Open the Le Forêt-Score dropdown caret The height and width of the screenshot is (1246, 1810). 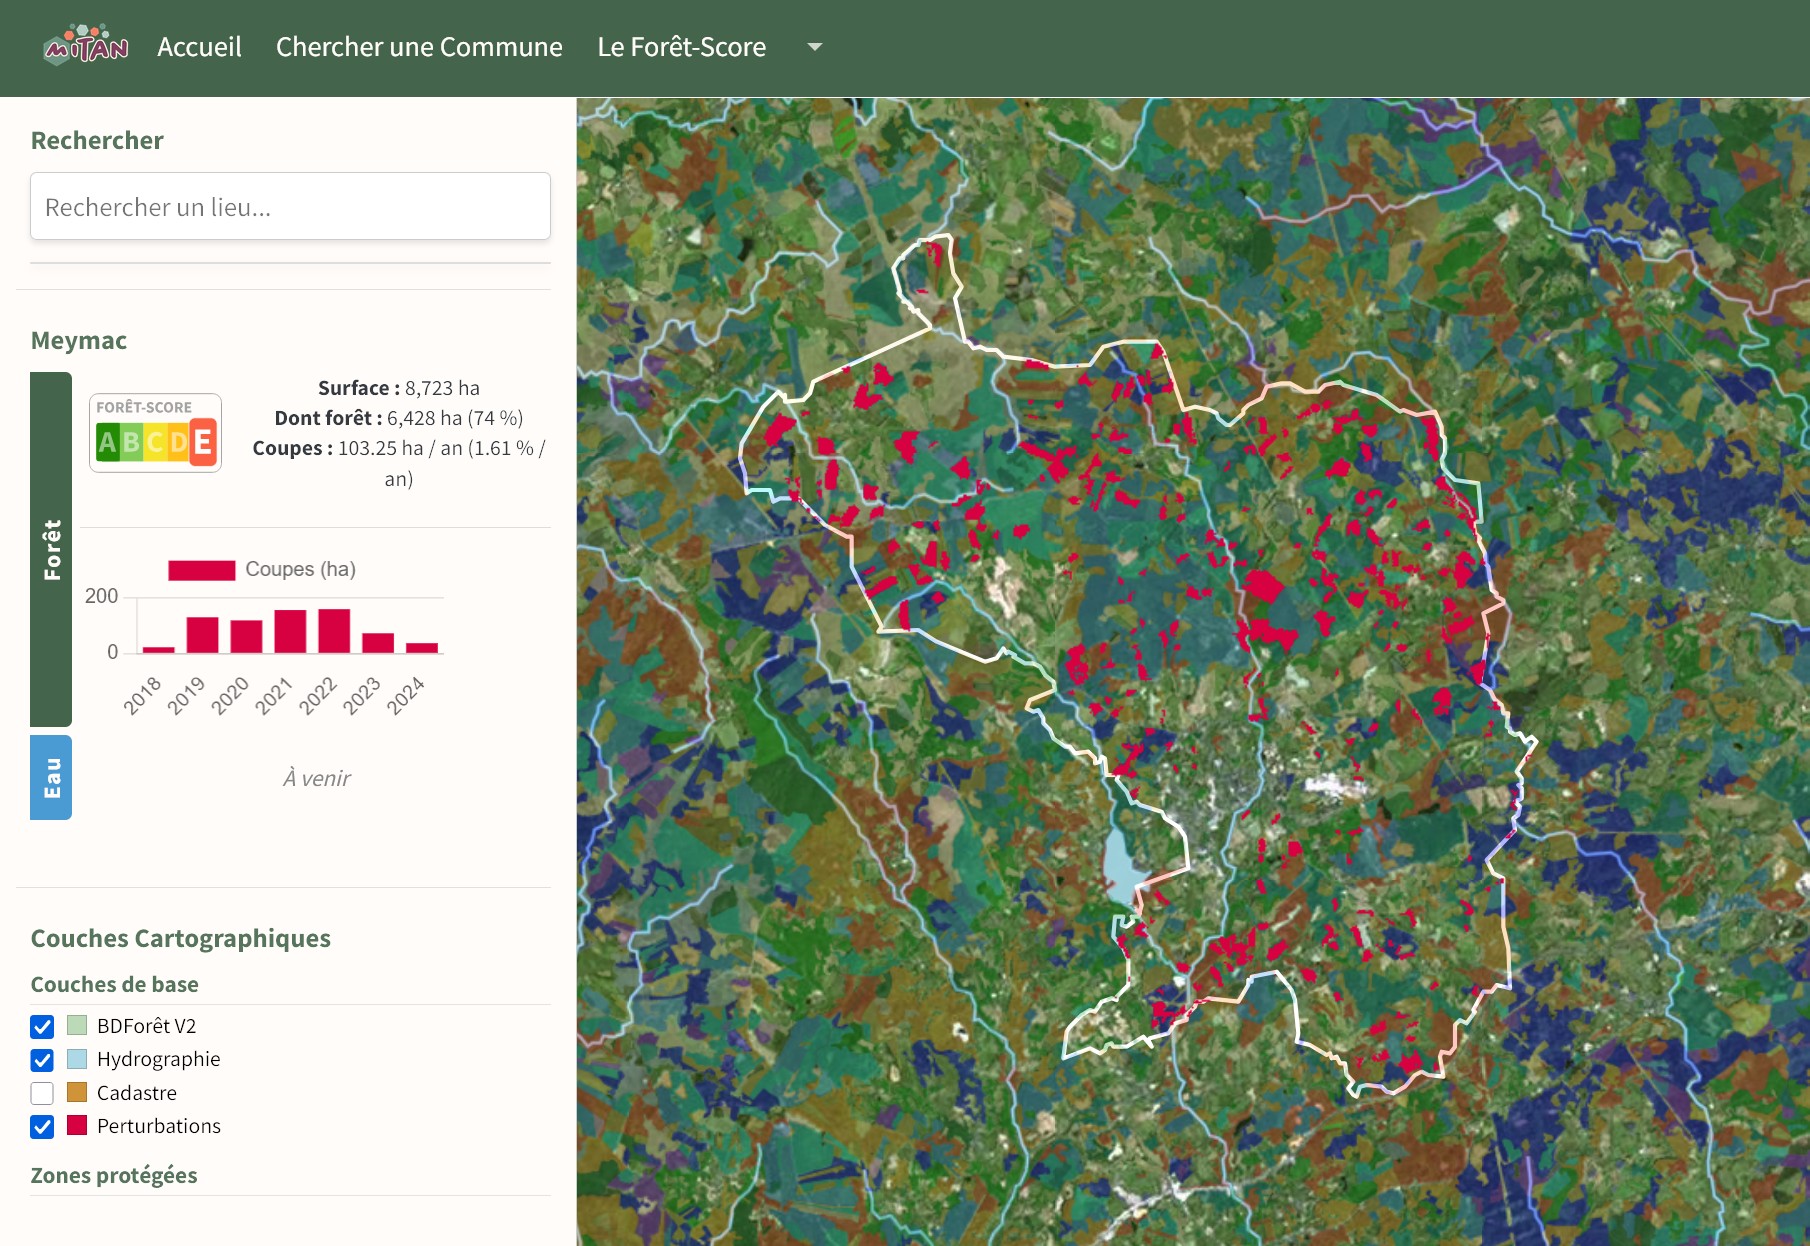coord(813,47)
